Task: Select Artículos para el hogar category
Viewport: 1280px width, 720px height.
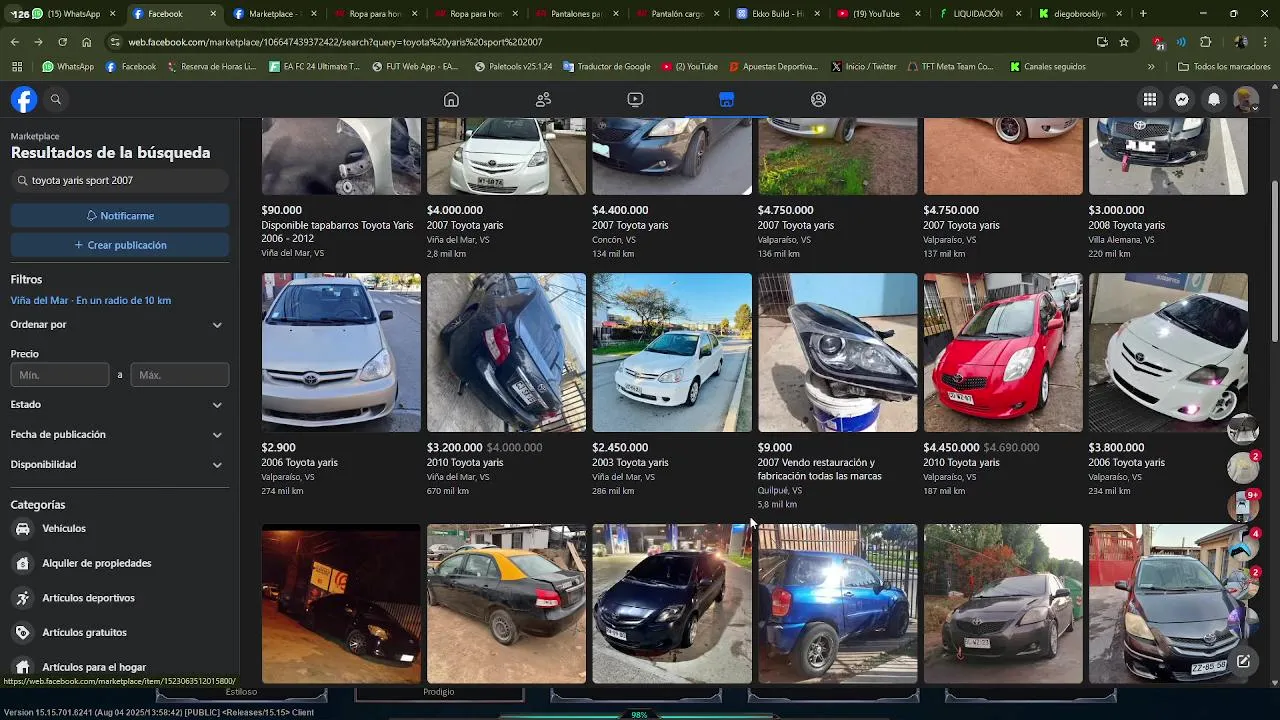Action: pos(120,667)
